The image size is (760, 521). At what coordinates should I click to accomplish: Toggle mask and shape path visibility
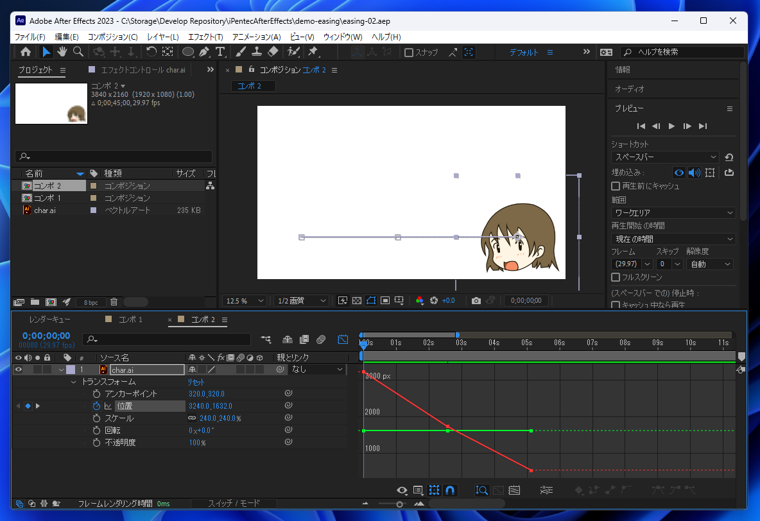[371, 301]
